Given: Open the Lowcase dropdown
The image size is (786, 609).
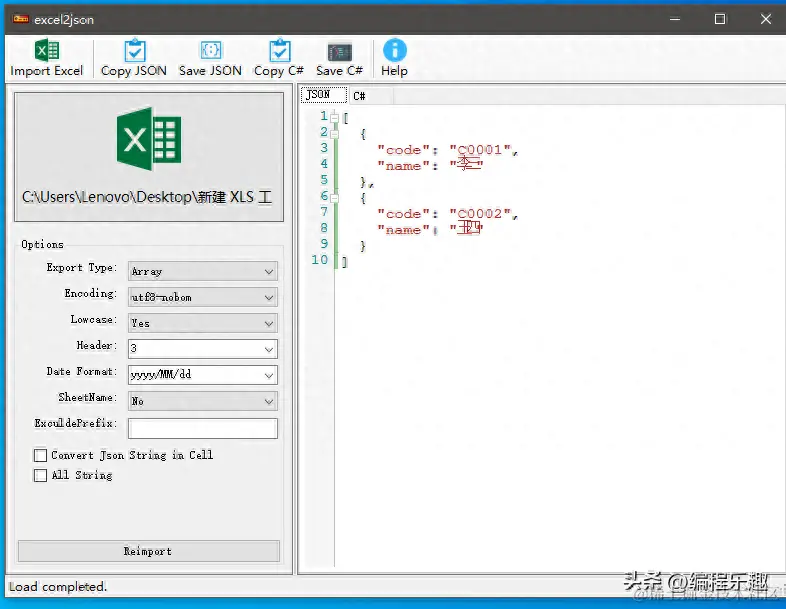Looking at the screenshot, I should 203,323.
